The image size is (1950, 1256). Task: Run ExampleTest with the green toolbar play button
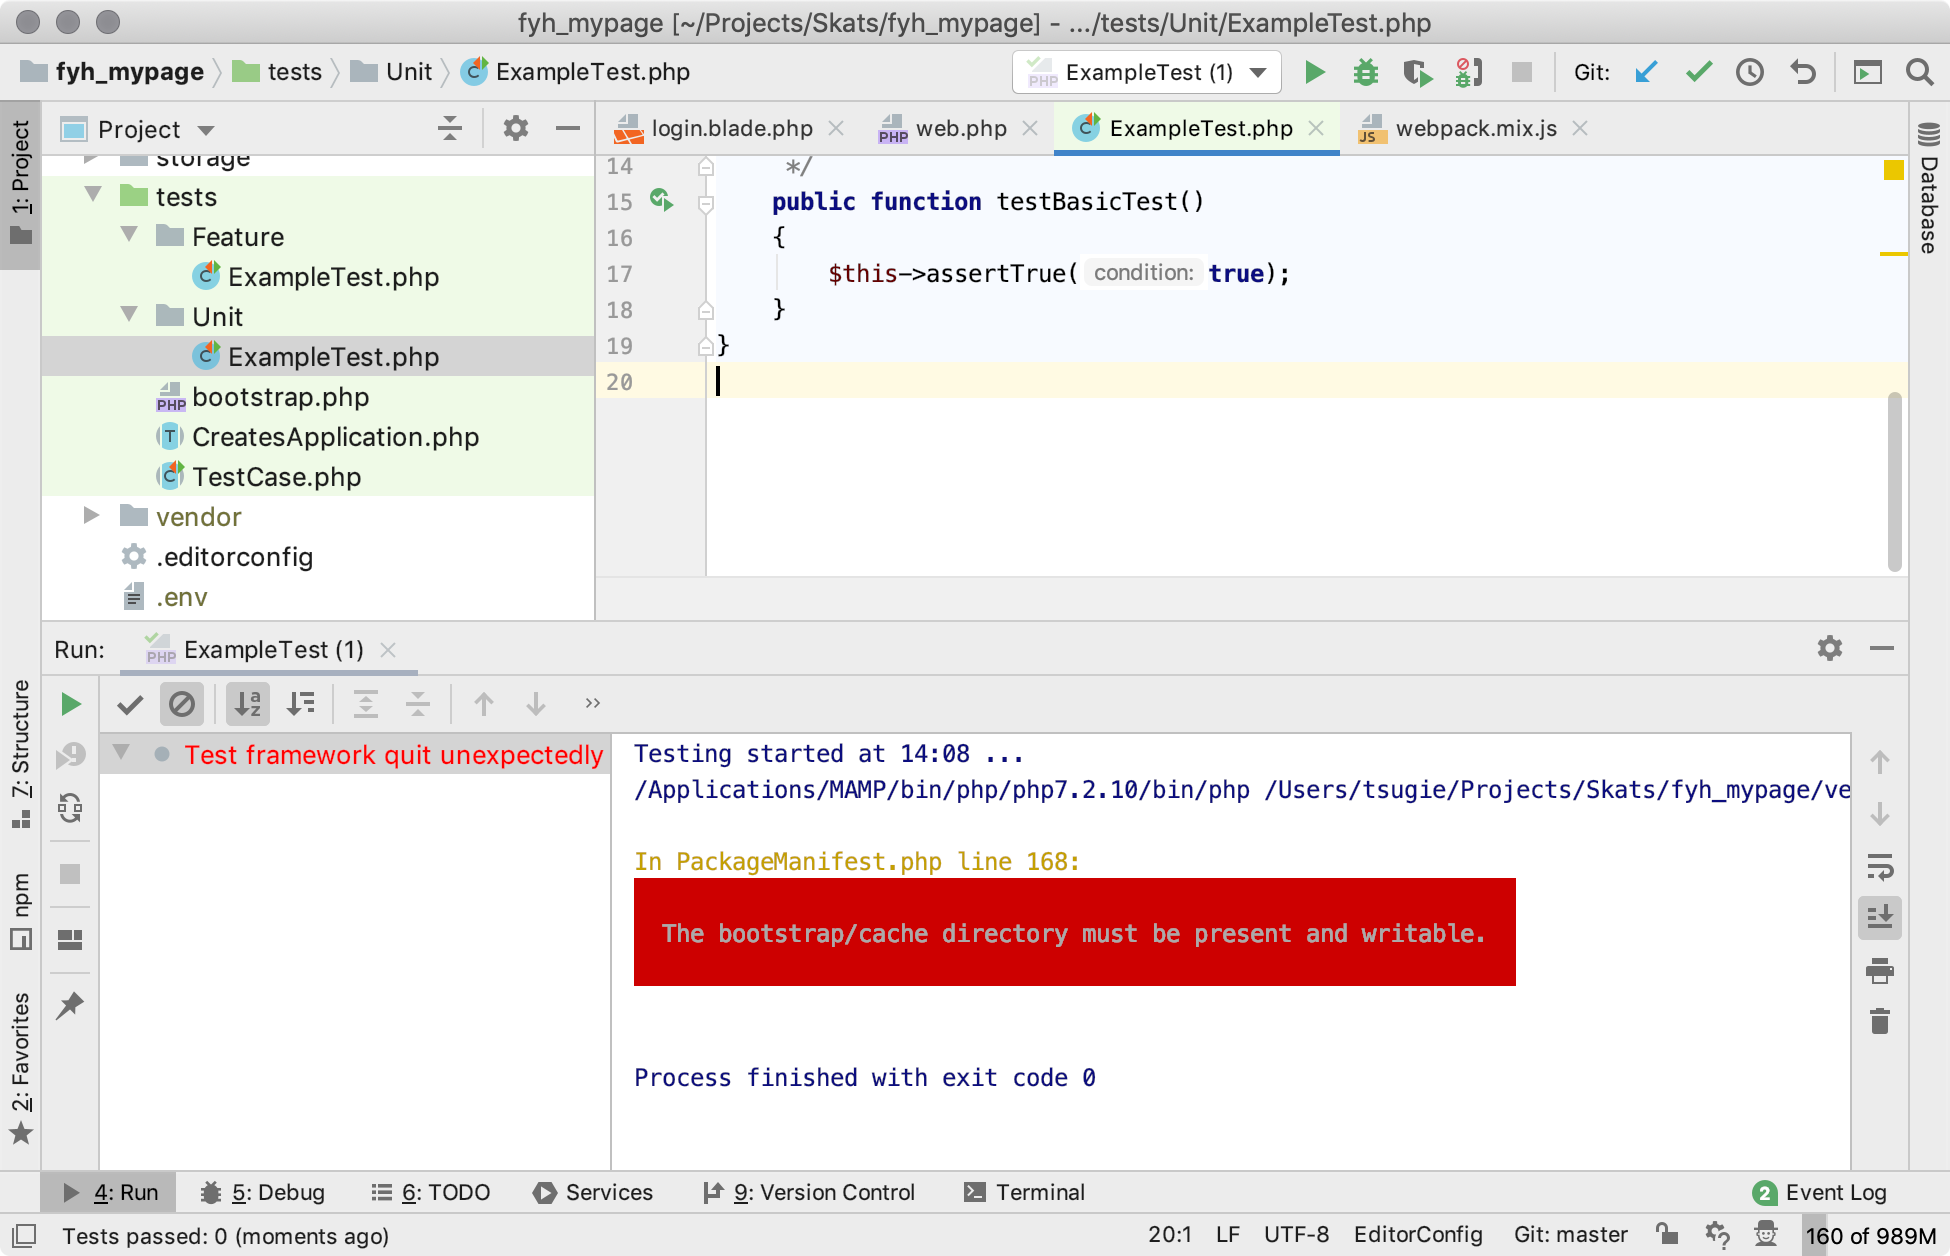(1315, 72)
